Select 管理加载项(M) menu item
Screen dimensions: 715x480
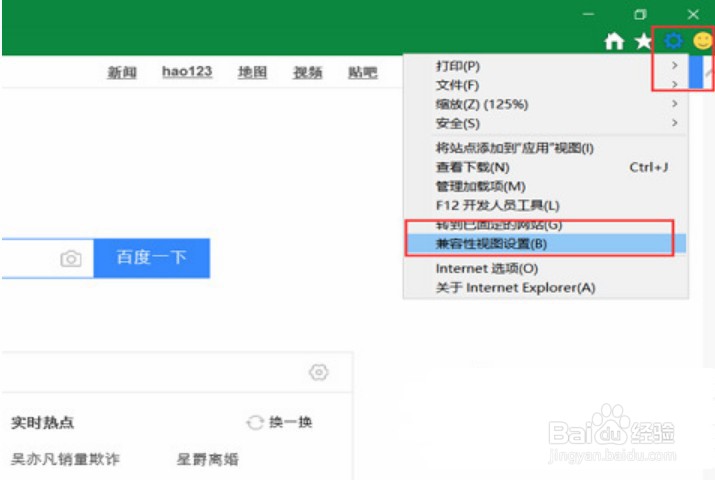pyautogui.click(x=546, y=186)
